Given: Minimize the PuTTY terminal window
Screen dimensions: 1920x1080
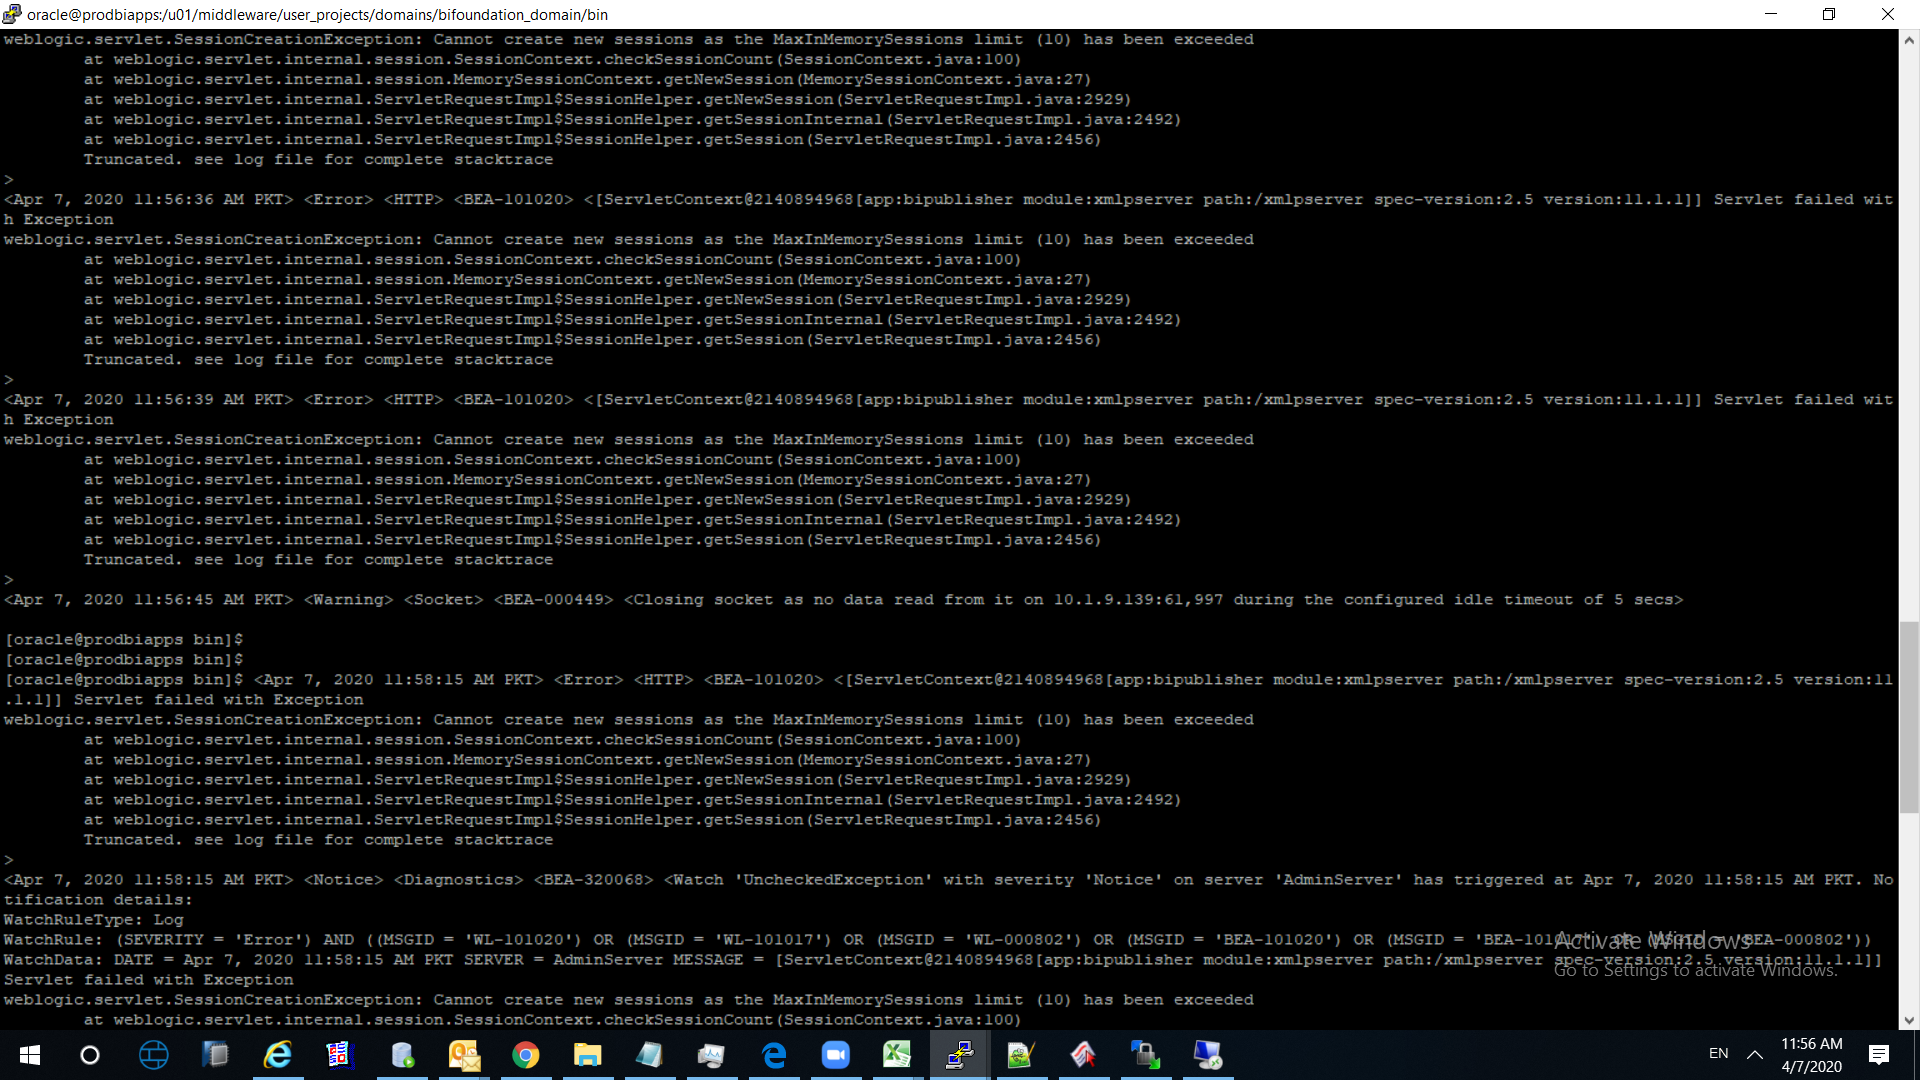Looking at the screenshot, I should pos(1771,14).
